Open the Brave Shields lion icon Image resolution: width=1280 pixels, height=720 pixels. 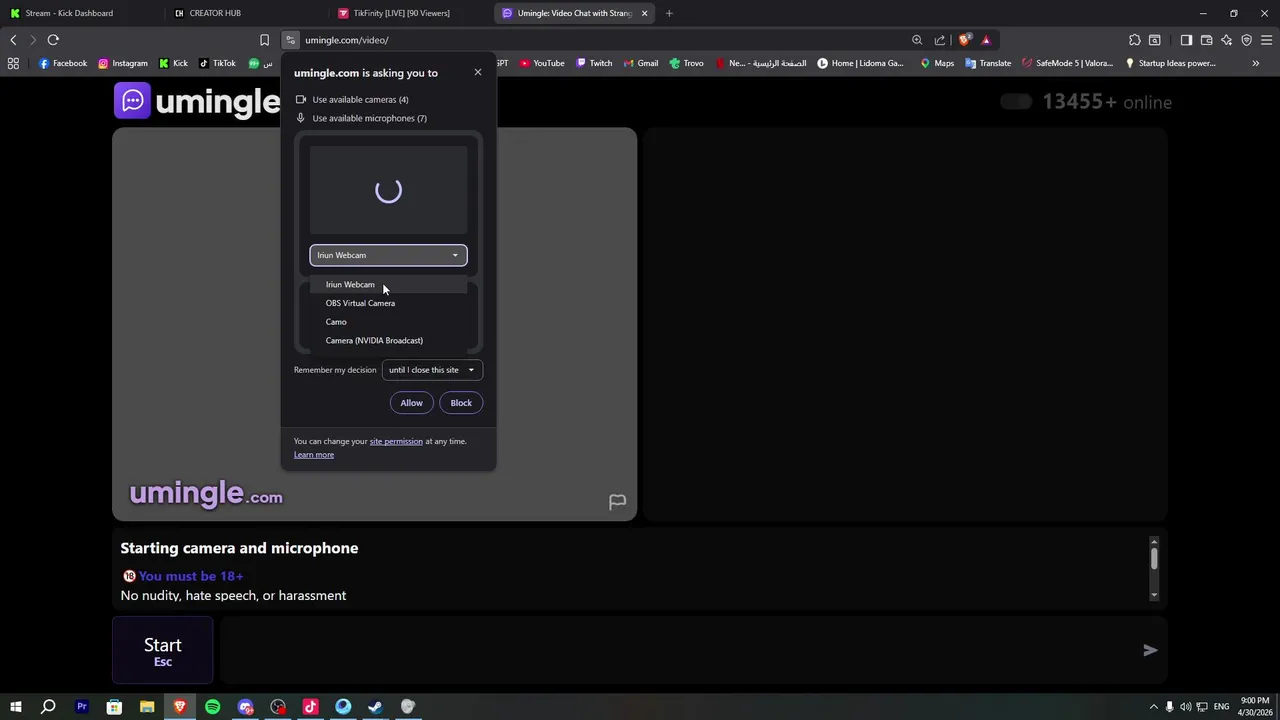[x=964, y=40]
